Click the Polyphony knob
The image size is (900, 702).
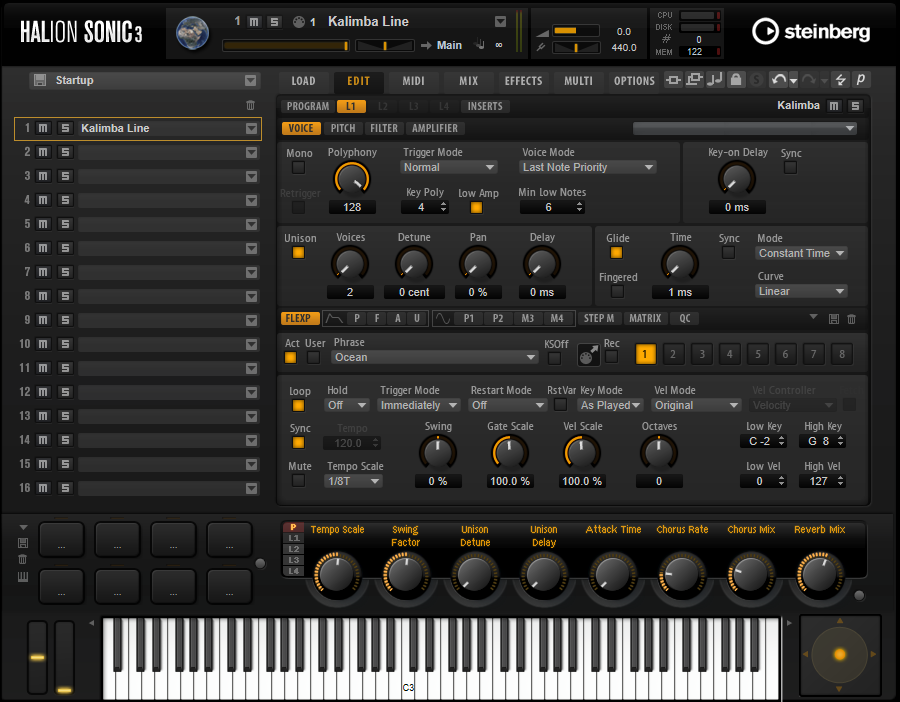point(352,179)
